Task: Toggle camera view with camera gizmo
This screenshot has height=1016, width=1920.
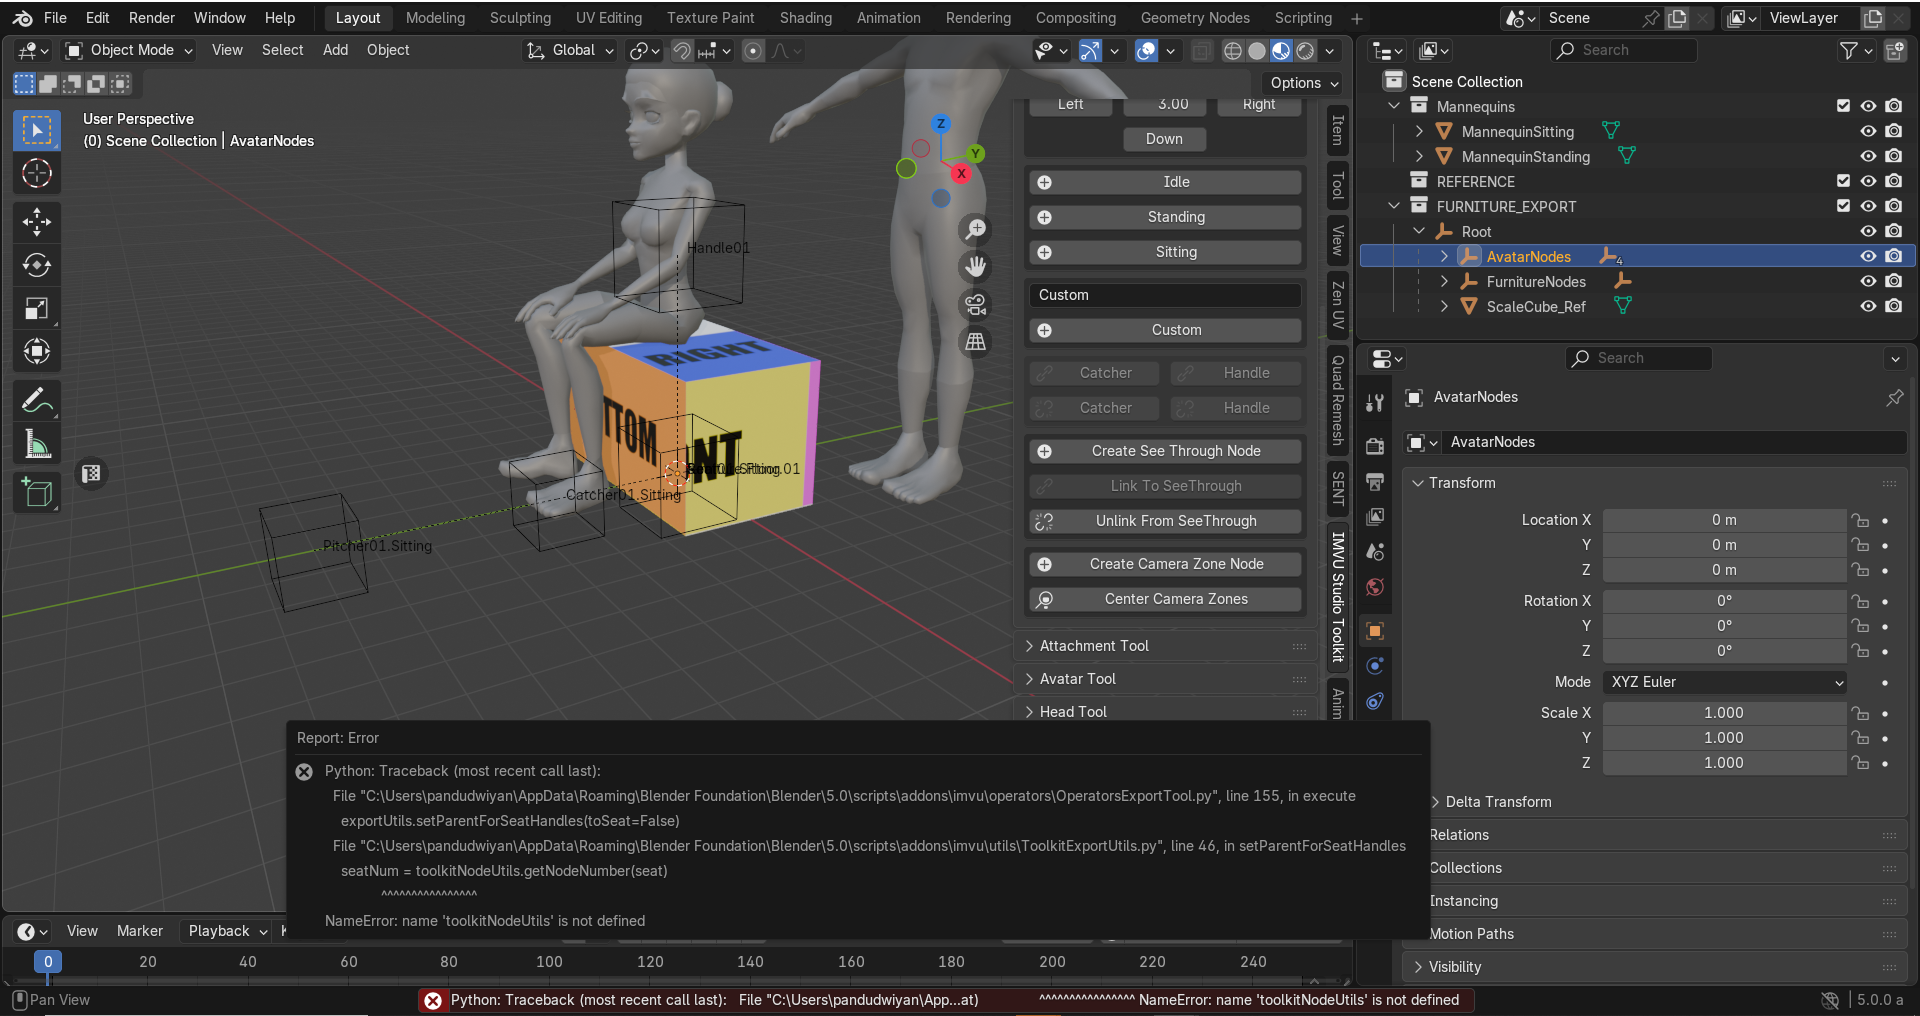Action: click(x=976, y=304)
